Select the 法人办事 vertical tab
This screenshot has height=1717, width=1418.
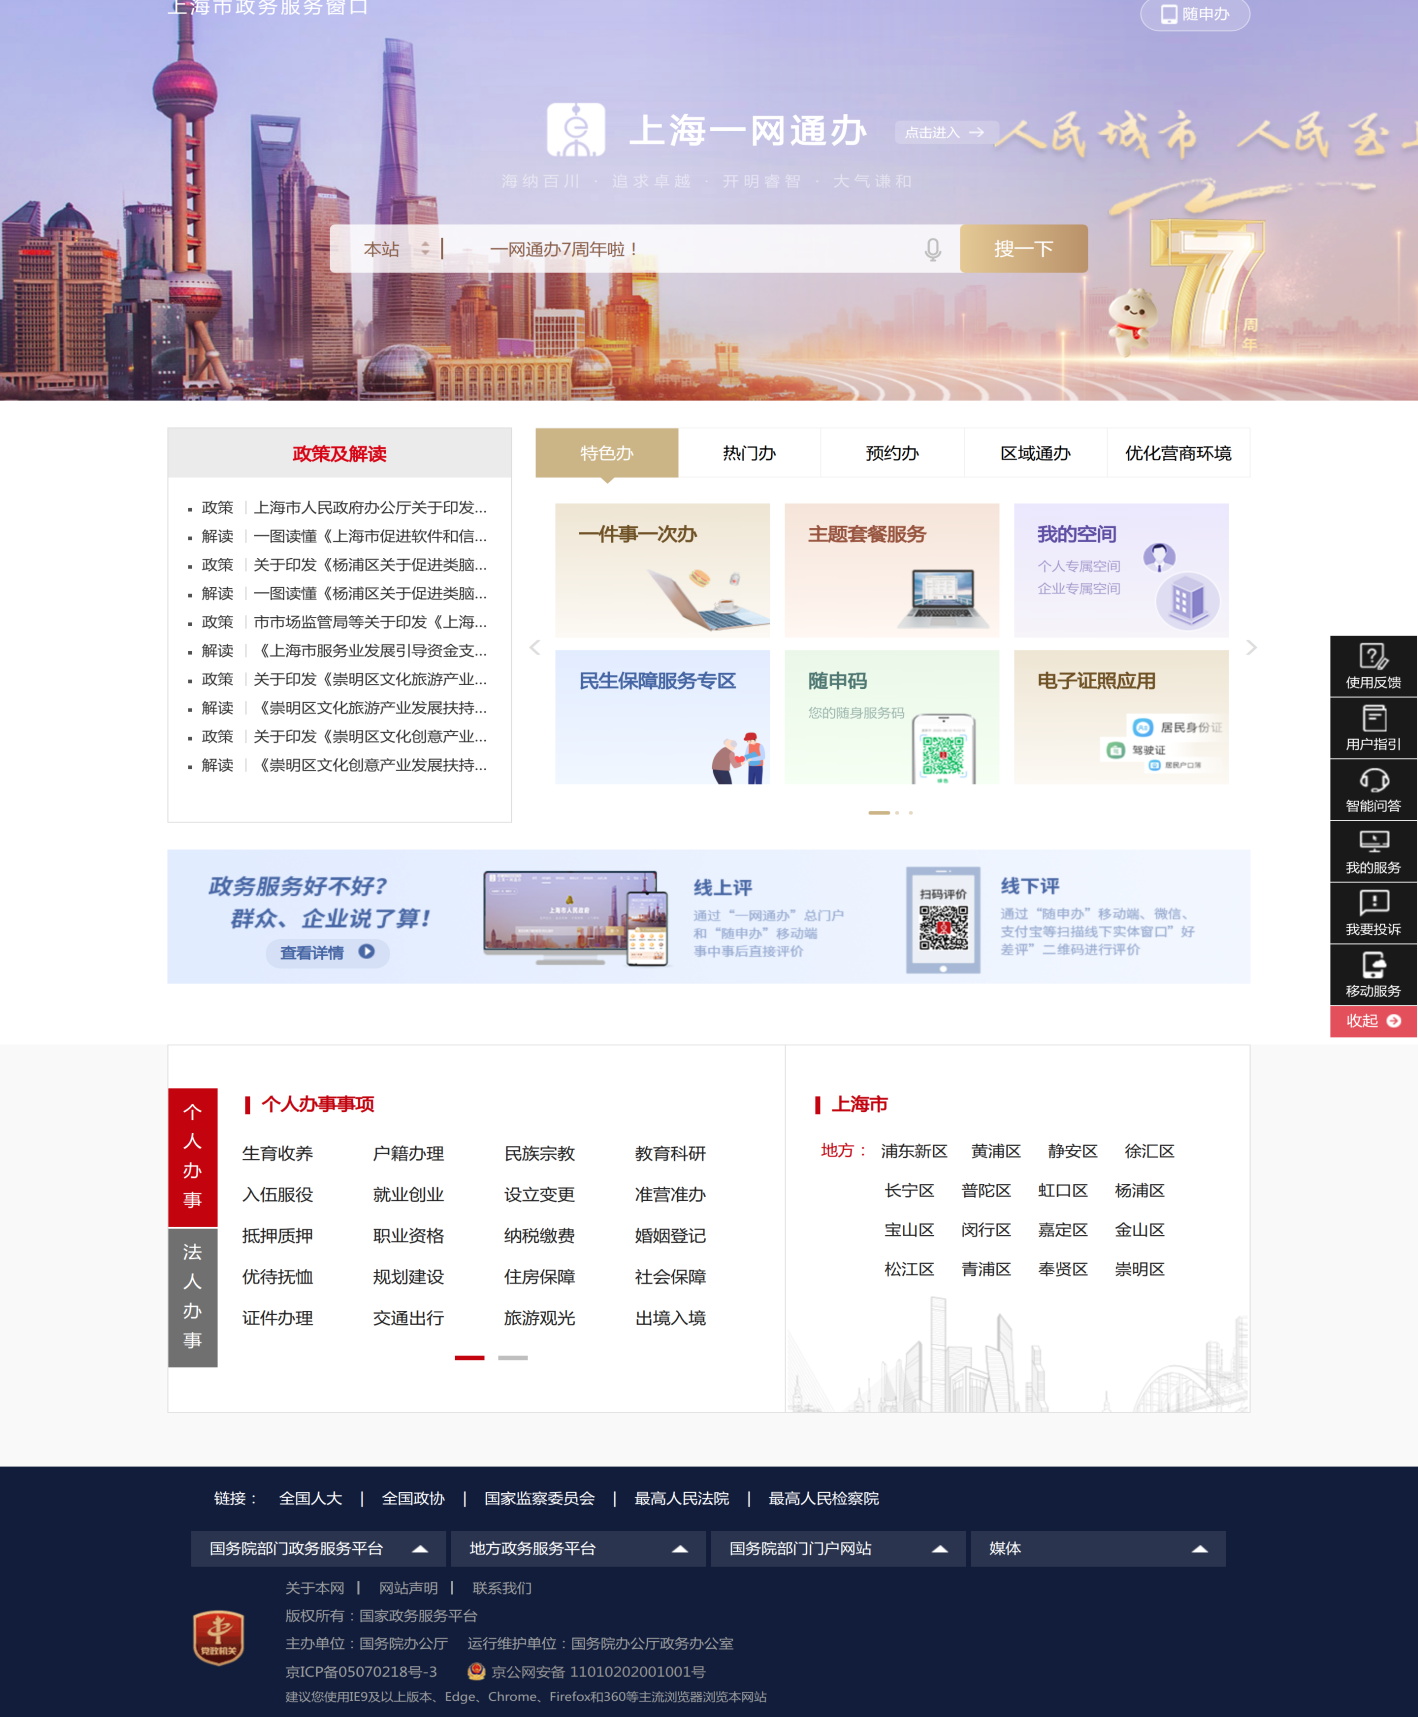point(193,1296)
